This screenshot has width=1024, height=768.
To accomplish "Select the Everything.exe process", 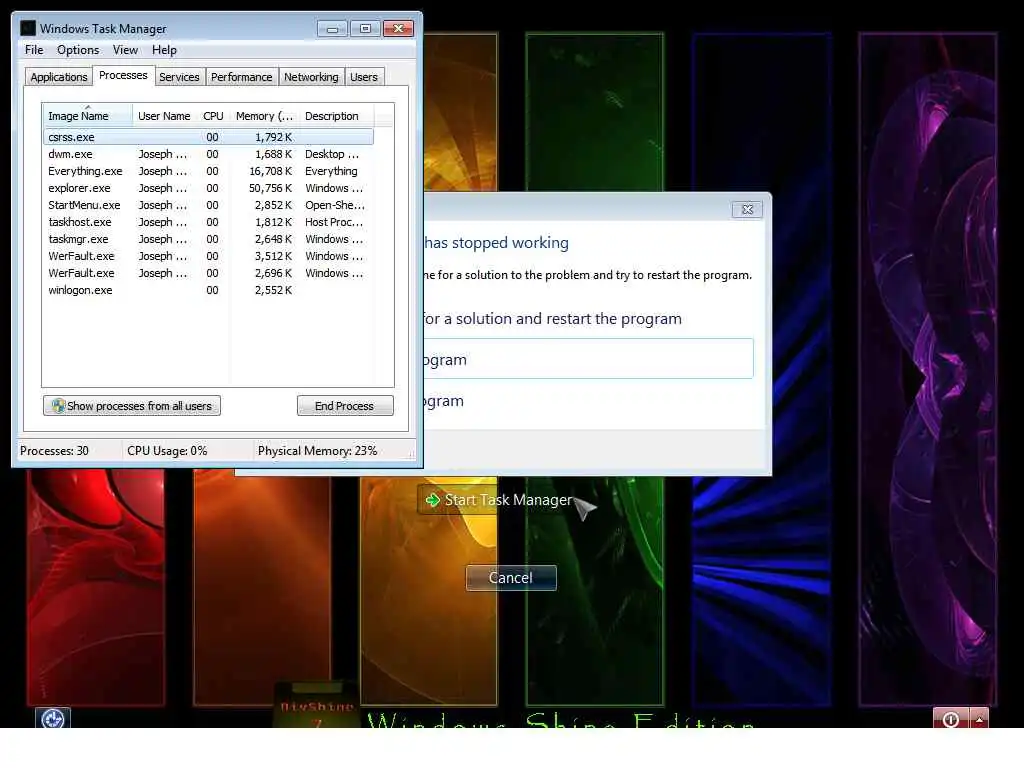I will click(208, 171).
